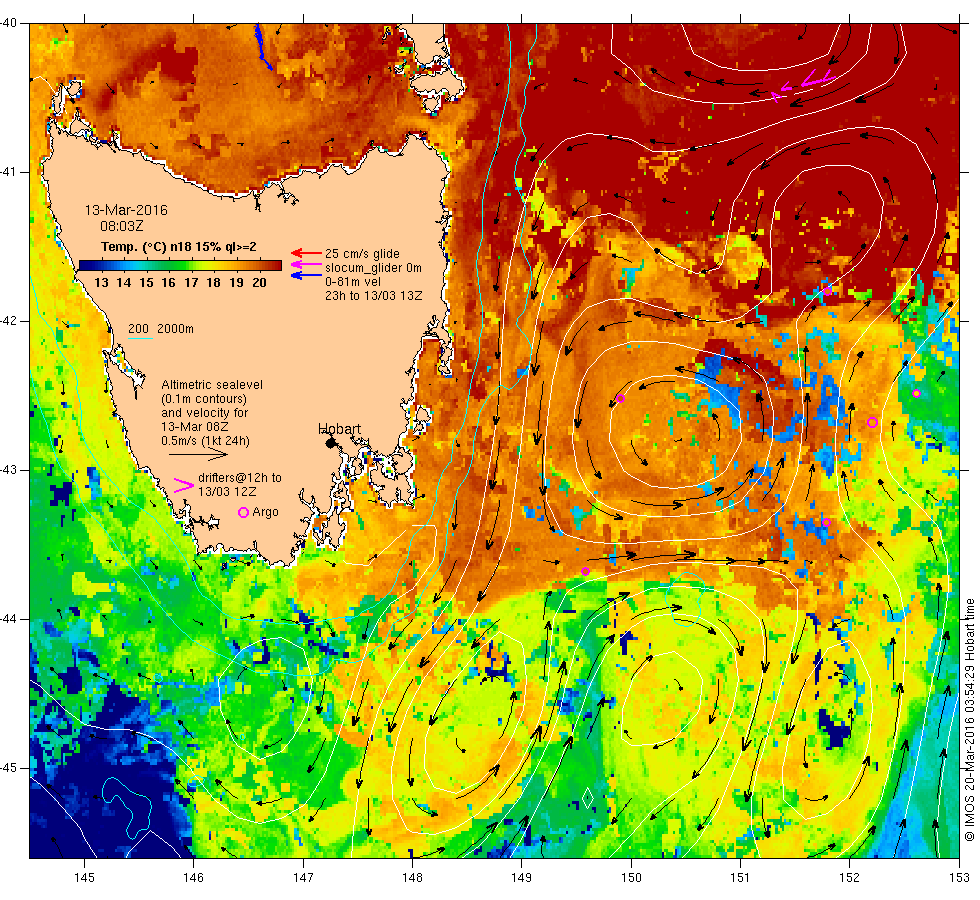Viewport: 980px width, 900px height.
Task: Click the -41 latitude axis label
Action: (8, 172)
